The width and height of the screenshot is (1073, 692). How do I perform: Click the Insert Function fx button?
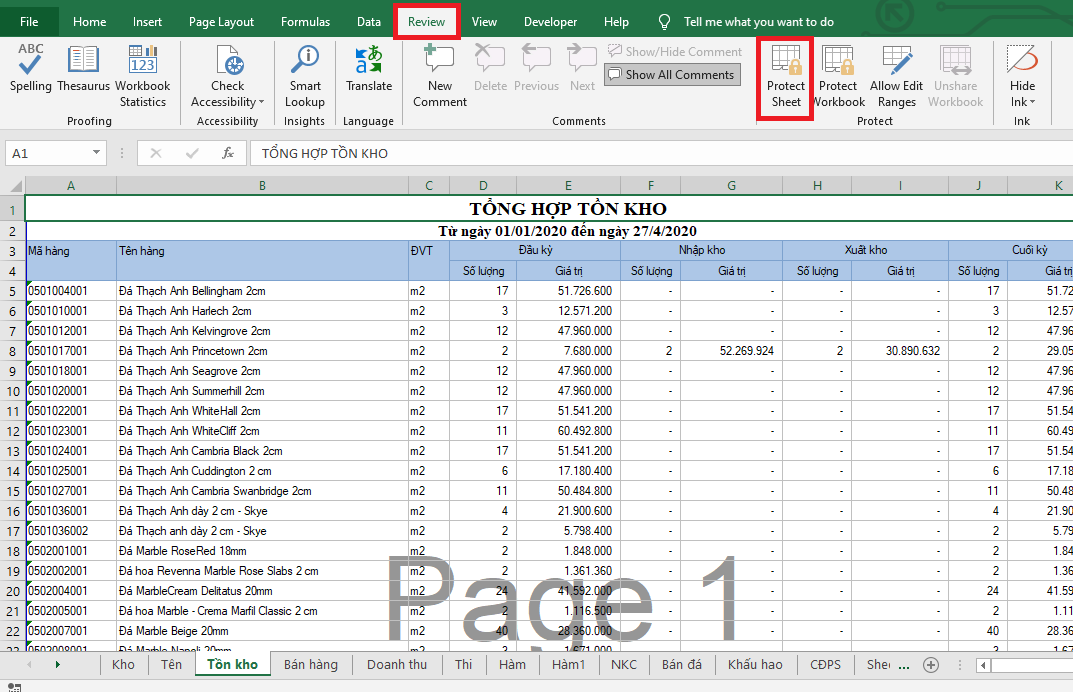coord(228,153)
